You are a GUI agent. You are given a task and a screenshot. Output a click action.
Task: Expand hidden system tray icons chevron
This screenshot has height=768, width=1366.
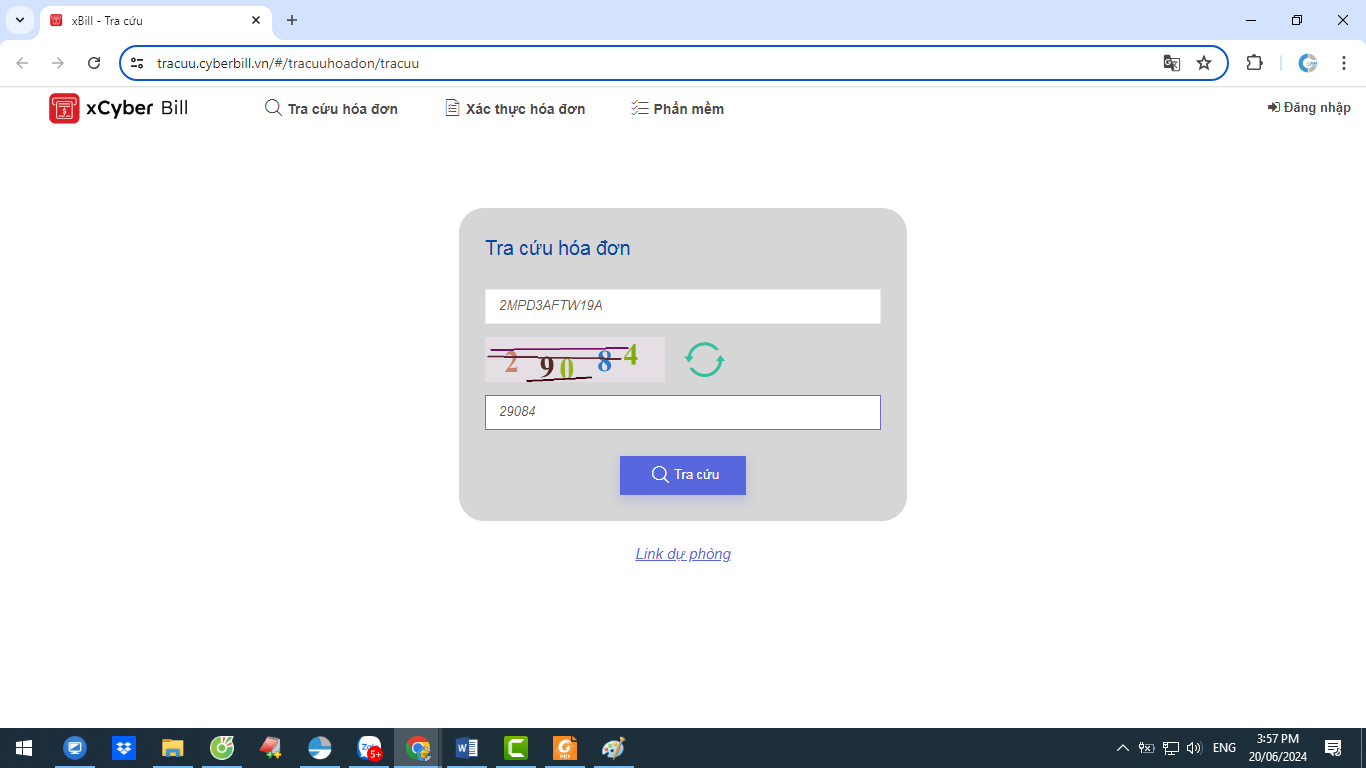tap(1122, 748)
